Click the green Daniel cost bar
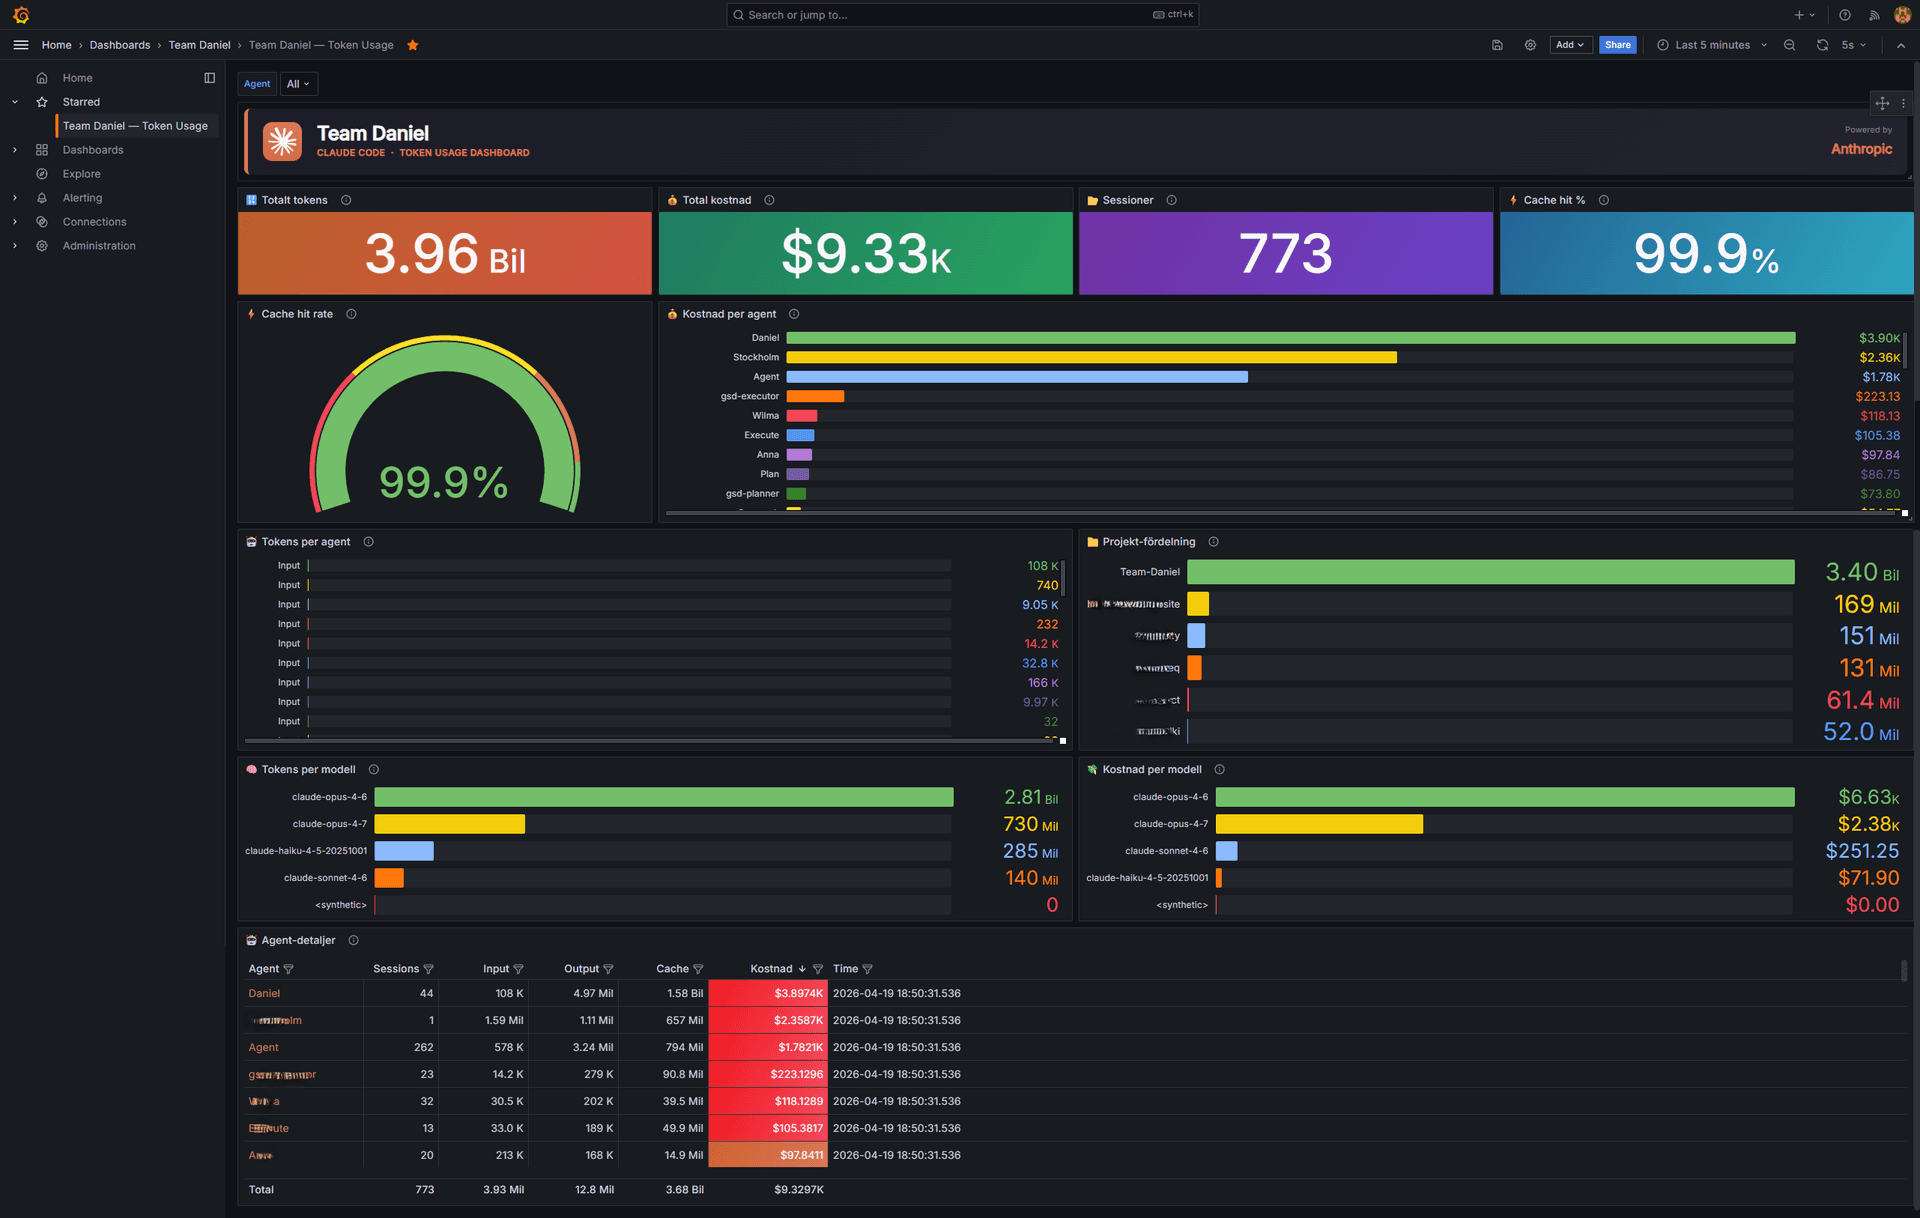Image resolution: width=1920 pixels, height=1218 pixels. 1290,338
